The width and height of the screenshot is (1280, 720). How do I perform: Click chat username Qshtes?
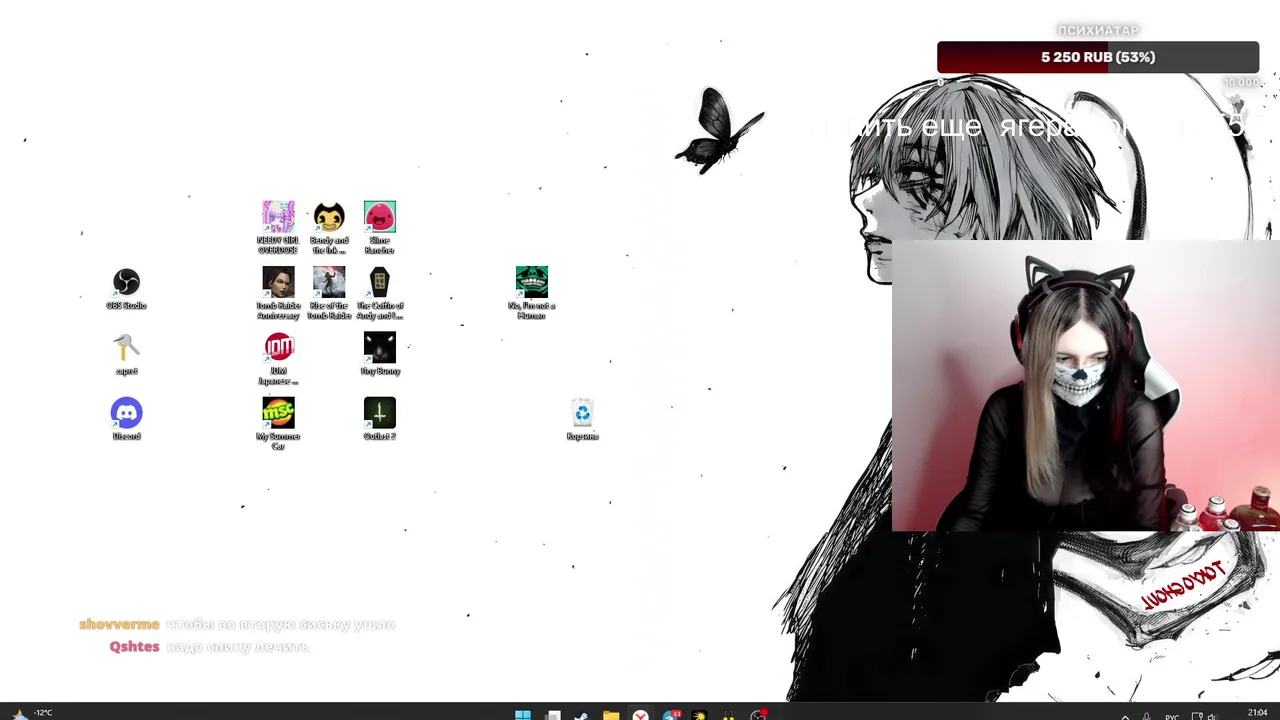[x=134, y=647]
